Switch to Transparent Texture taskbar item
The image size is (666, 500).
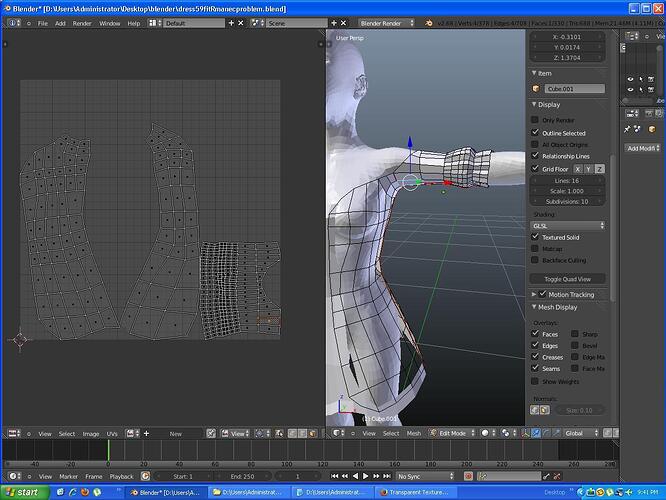417,492
